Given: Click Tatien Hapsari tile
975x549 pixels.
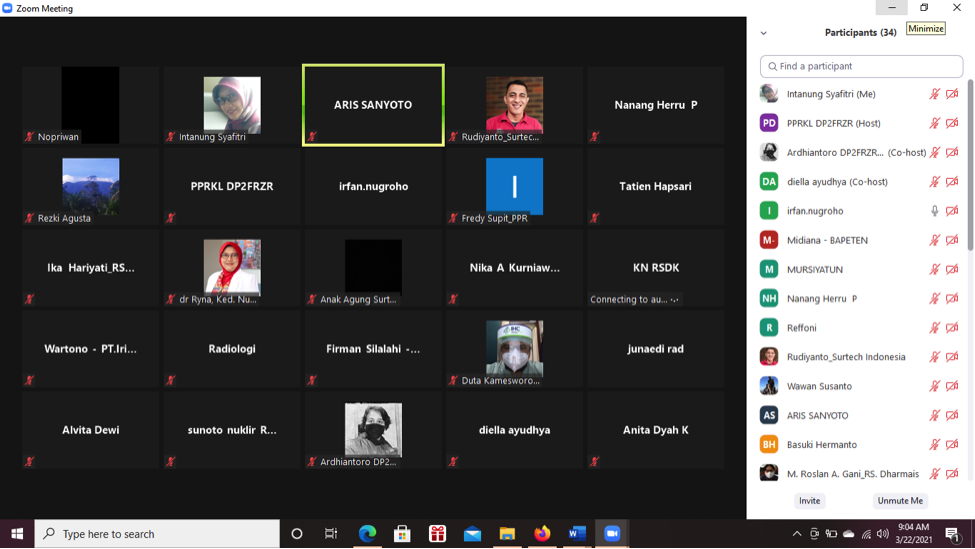Looking at the screenshot, I should [655, 187].
